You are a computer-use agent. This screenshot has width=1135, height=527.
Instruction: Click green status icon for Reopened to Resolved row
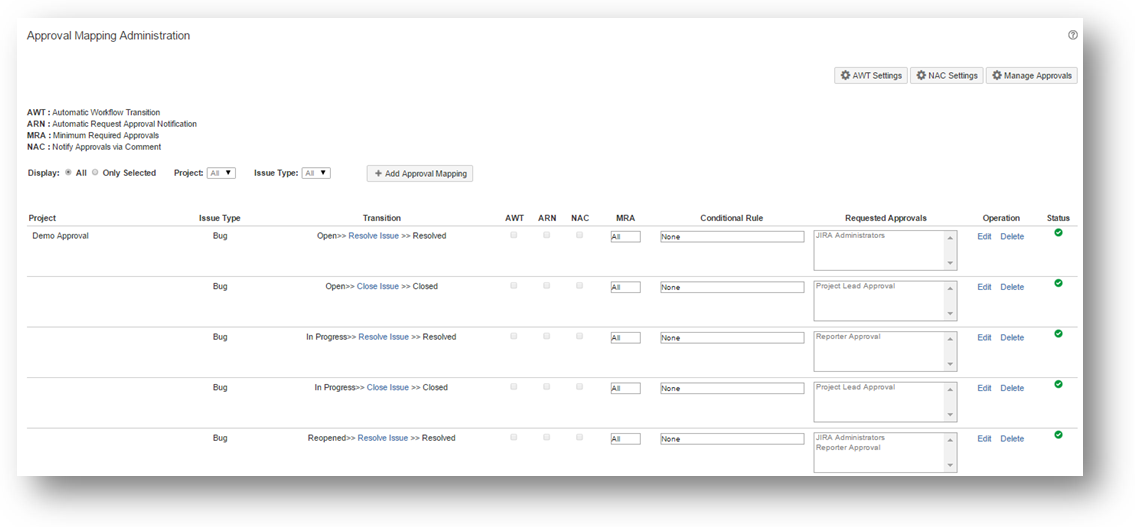[x=1058, y=435]
